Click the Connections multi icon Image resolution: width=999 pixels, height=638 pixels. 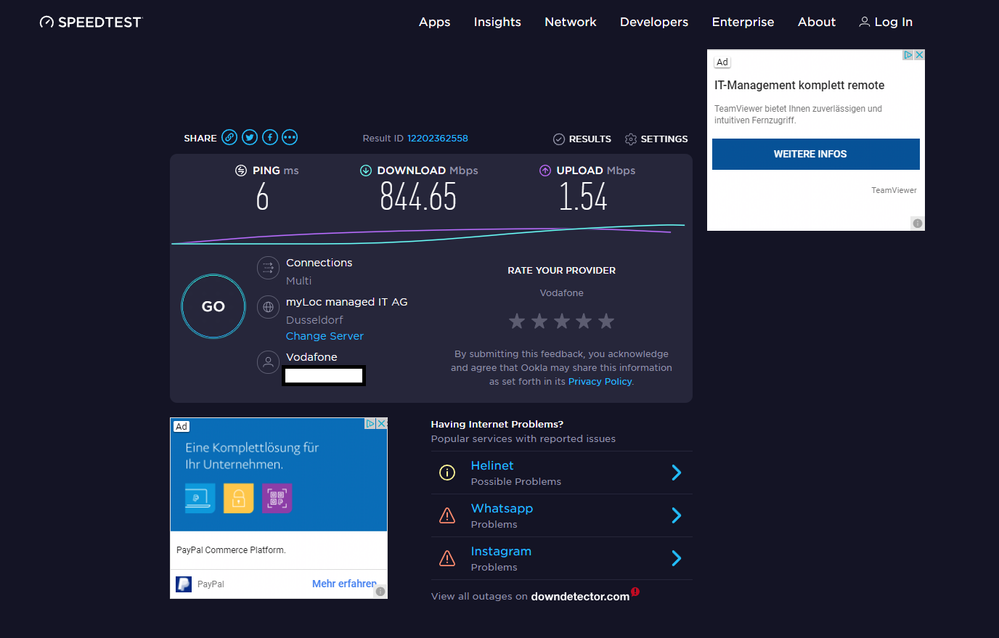tap(268, 268)
